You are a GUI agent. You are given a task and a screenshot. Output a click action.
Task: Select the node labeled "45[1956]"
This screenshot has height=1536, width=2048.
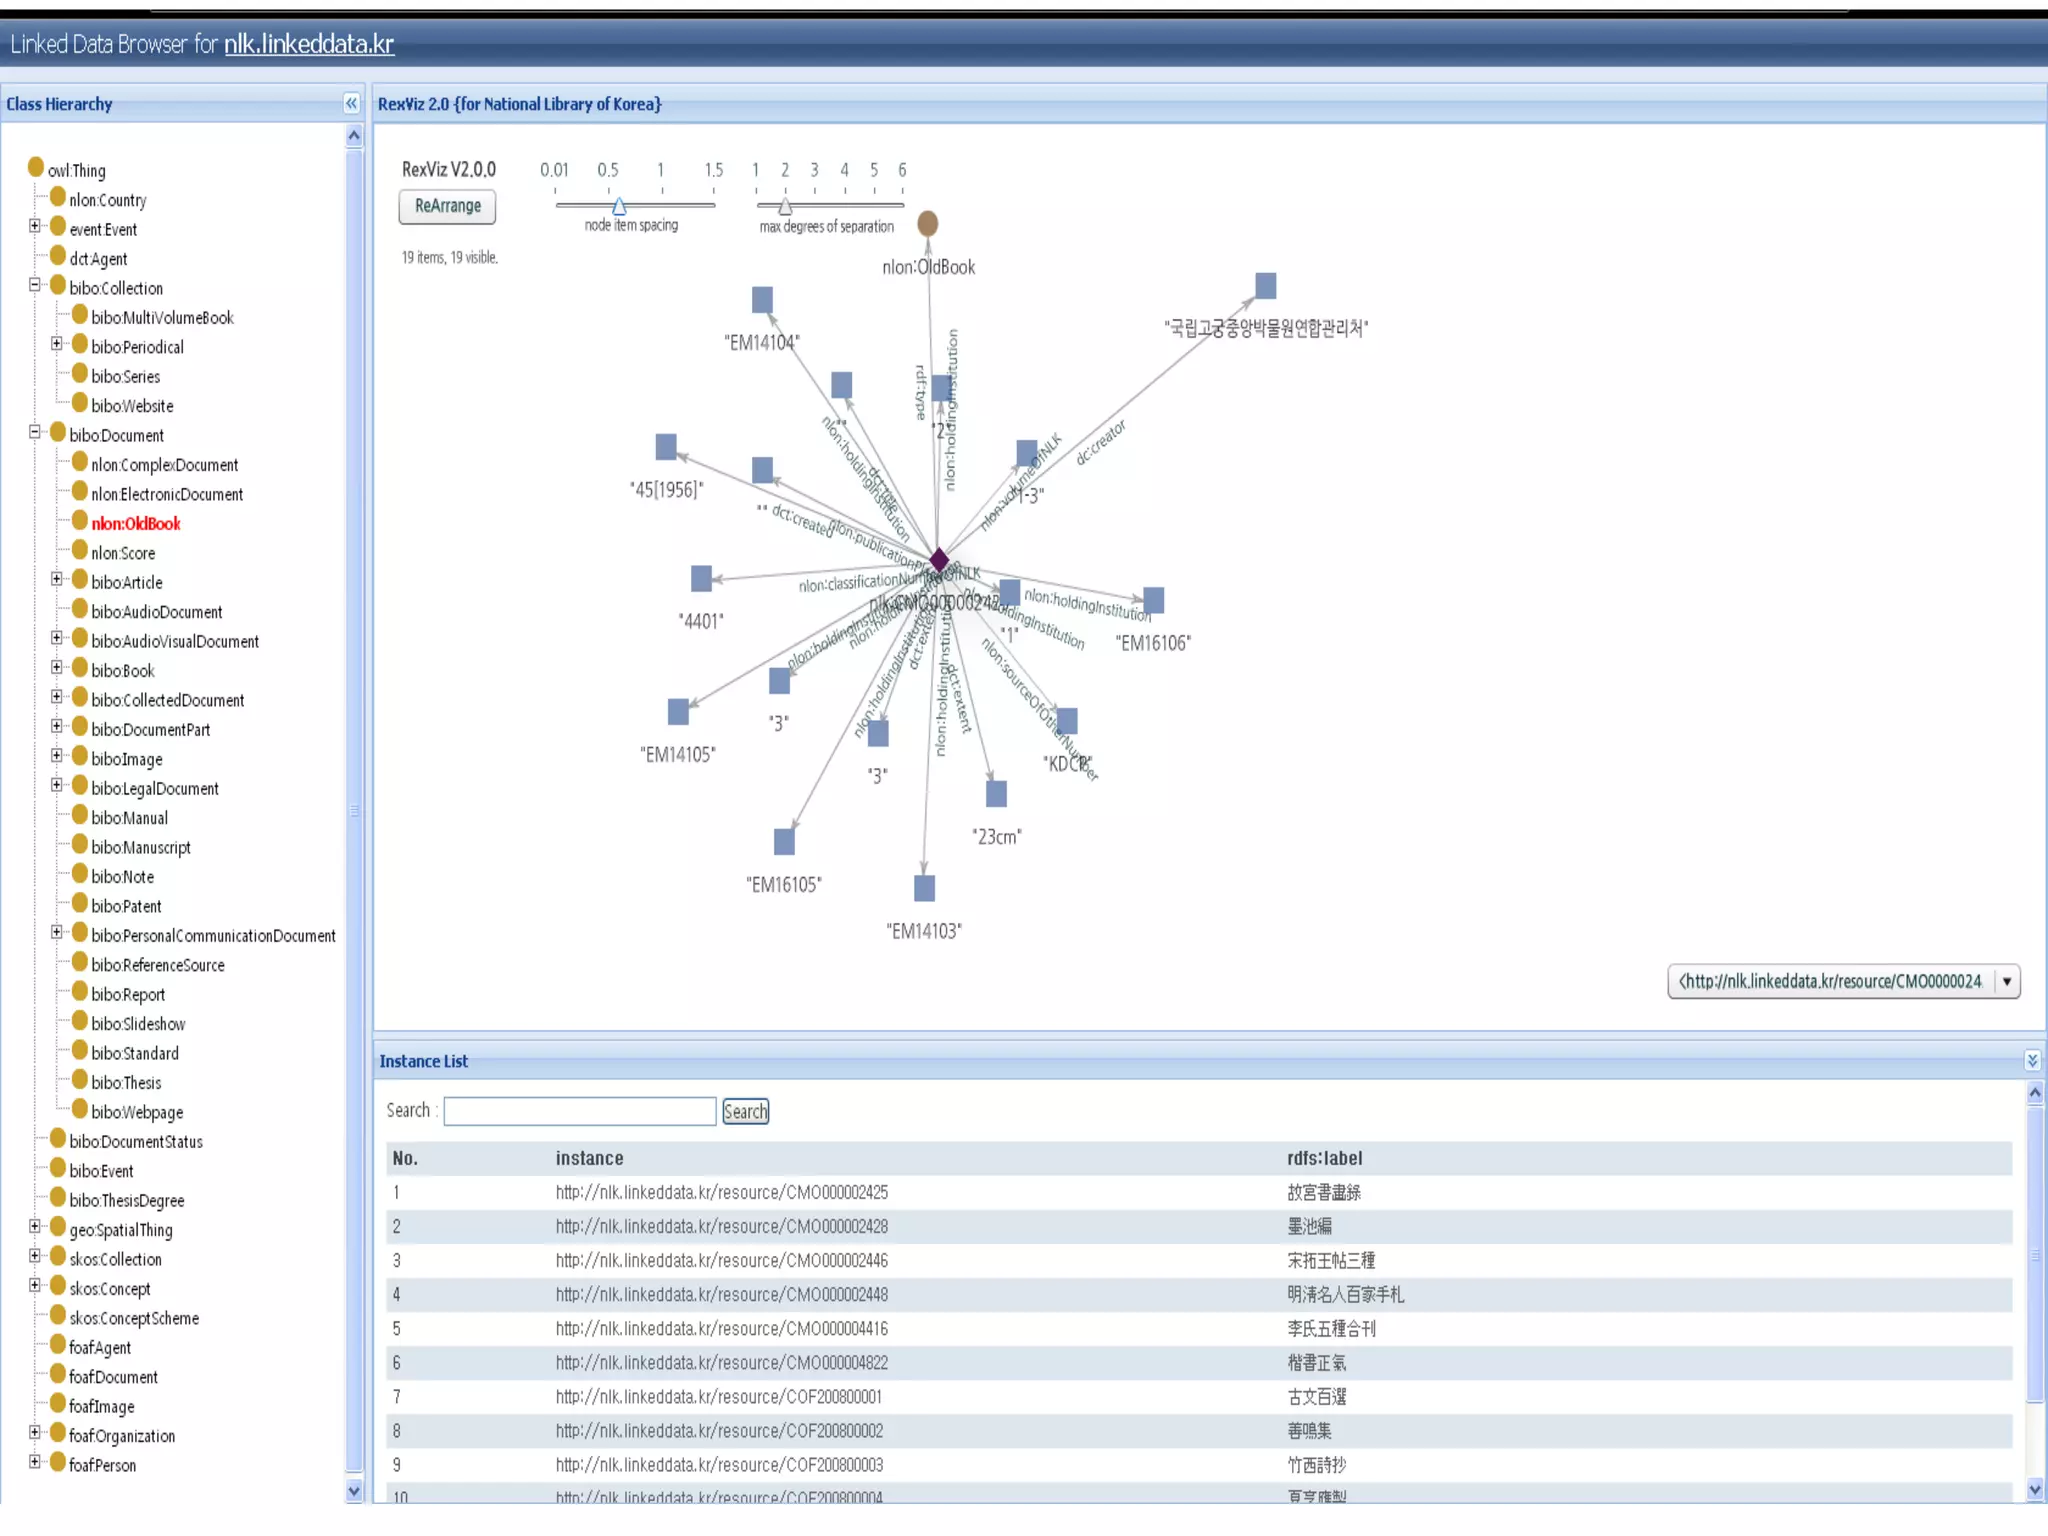tap(666, 446)
